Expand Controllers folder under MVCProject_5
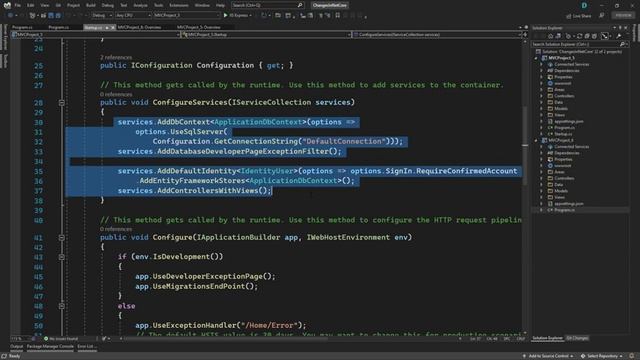The width and height of the screenshot is (640, 360). pos(542,96)
